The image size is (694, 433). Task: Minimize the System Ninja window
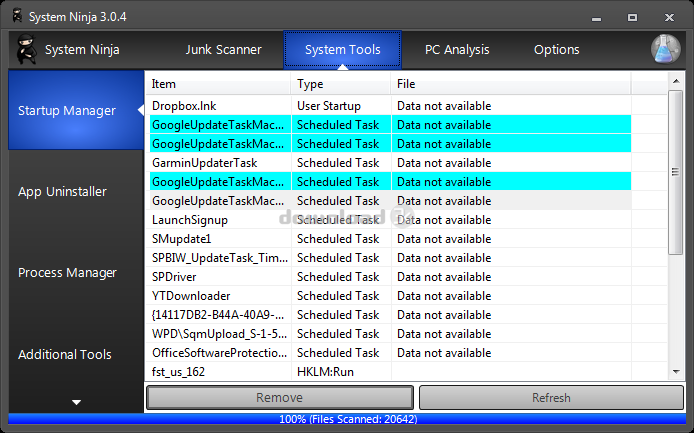597,18
